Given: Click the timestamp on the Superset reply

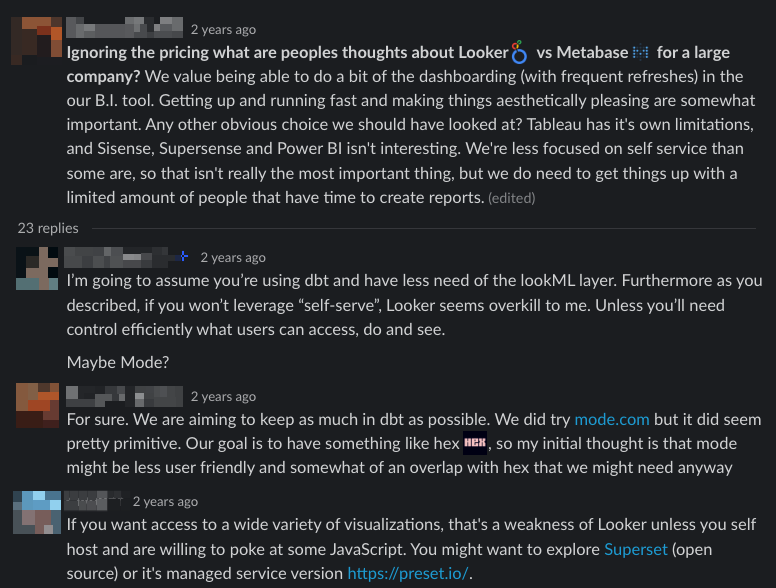Looking at the screenshot, I should click(x=165, y=501).
